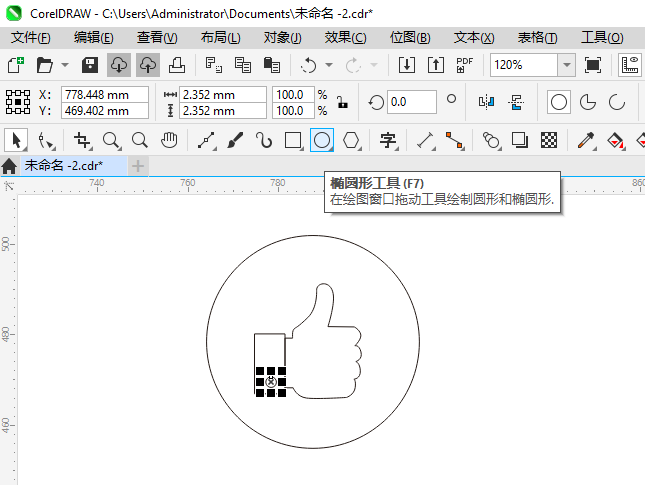
Task: Print the document
Action: (x=177, y=65)
